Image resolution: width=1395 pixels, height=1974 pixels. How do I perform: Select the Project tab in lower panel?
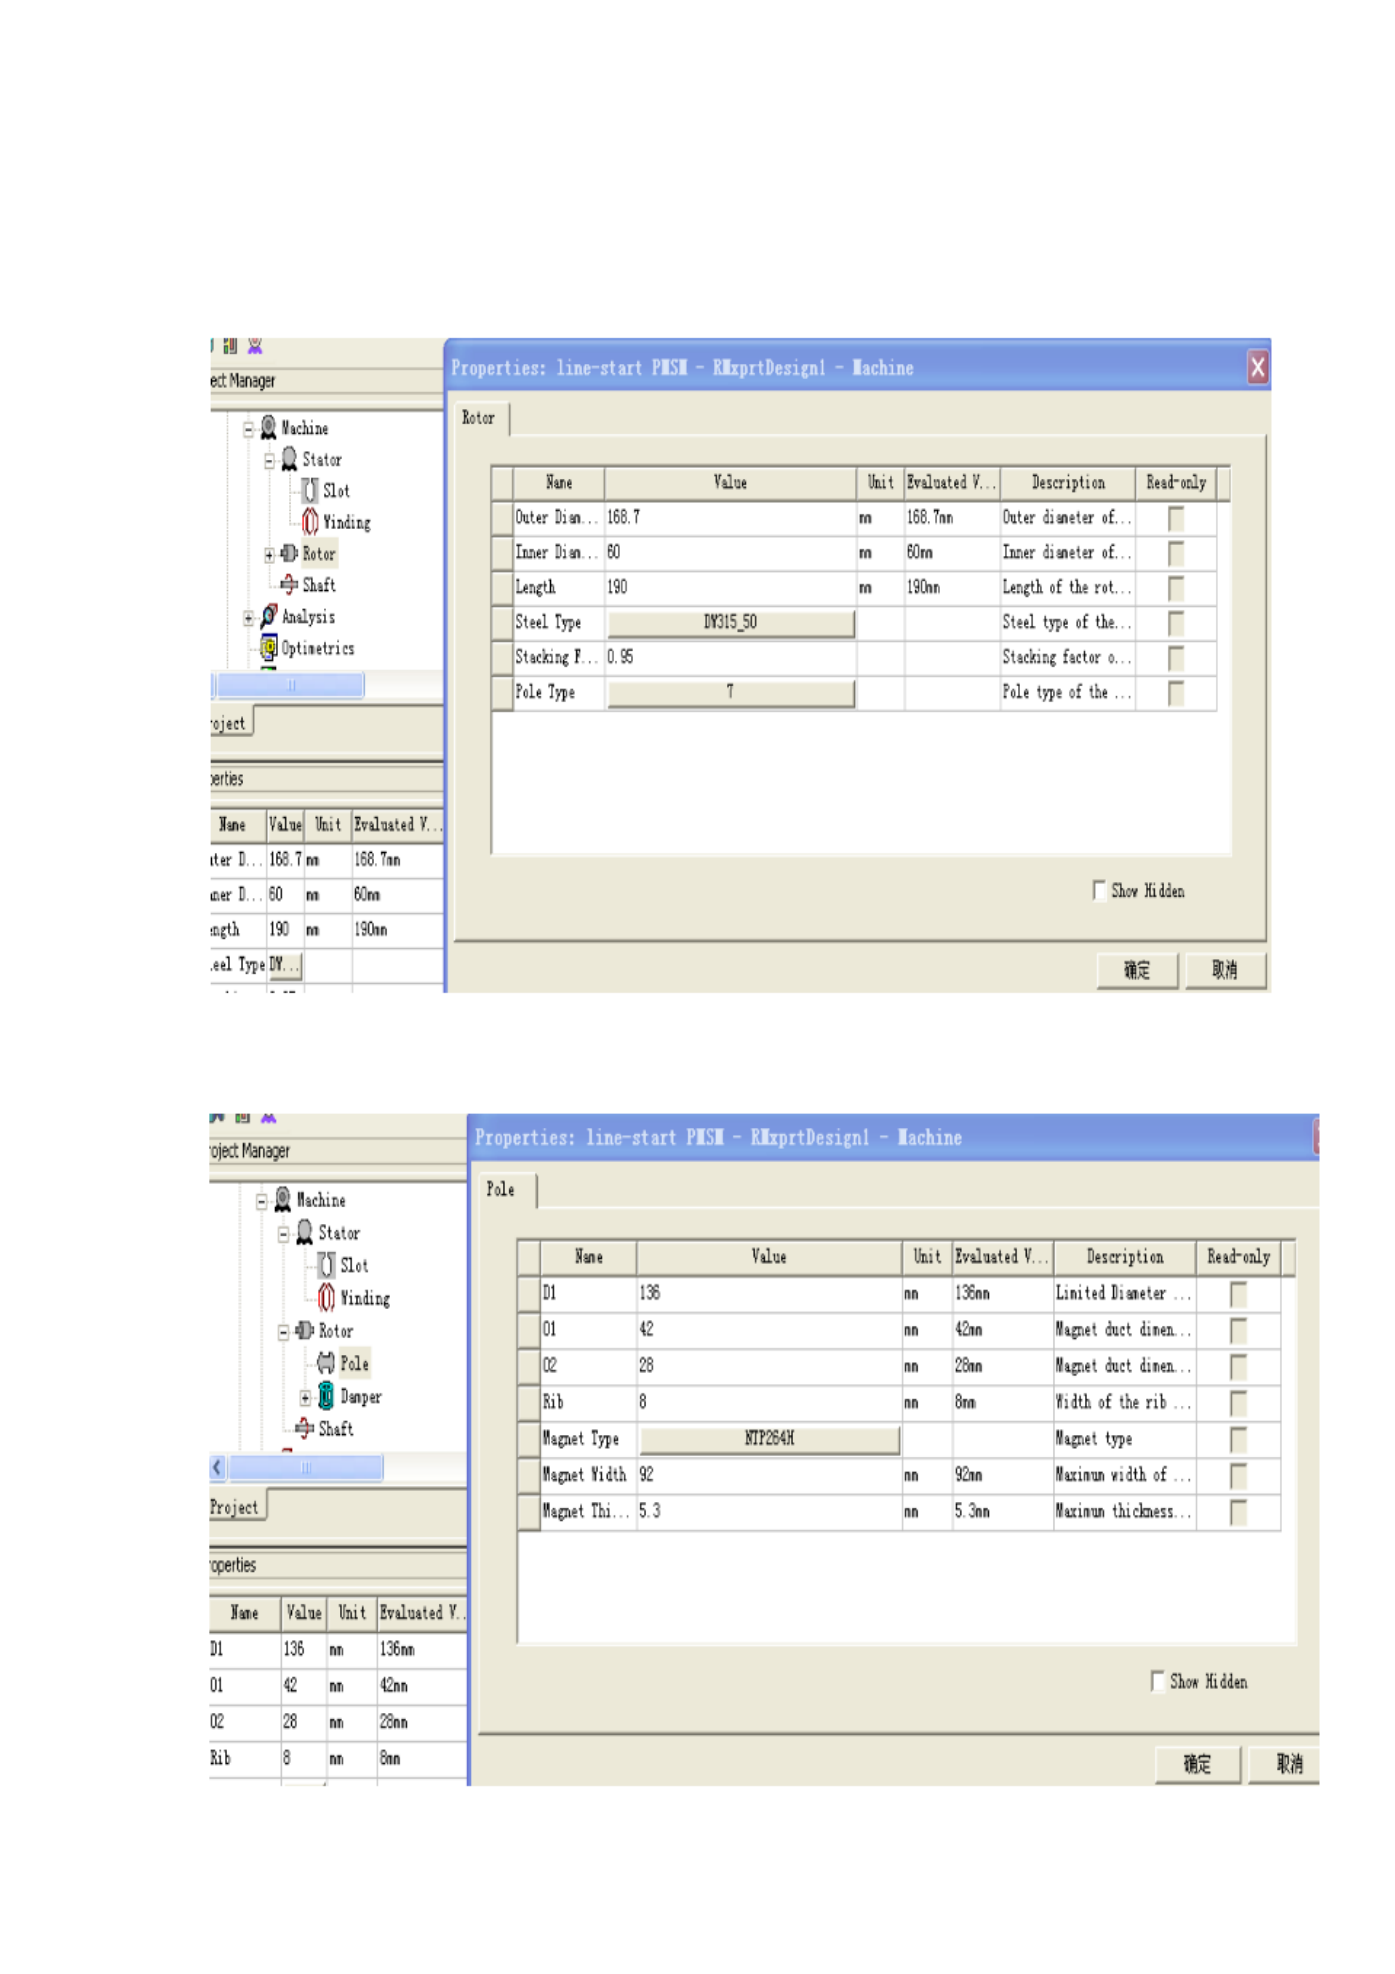pos(236,1507)
